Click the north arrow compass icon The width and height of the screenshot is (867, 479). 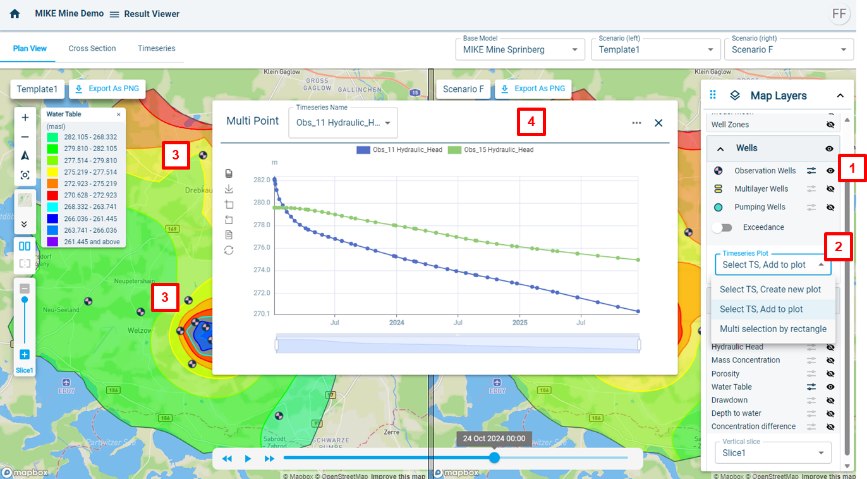(x=25, y=155)
